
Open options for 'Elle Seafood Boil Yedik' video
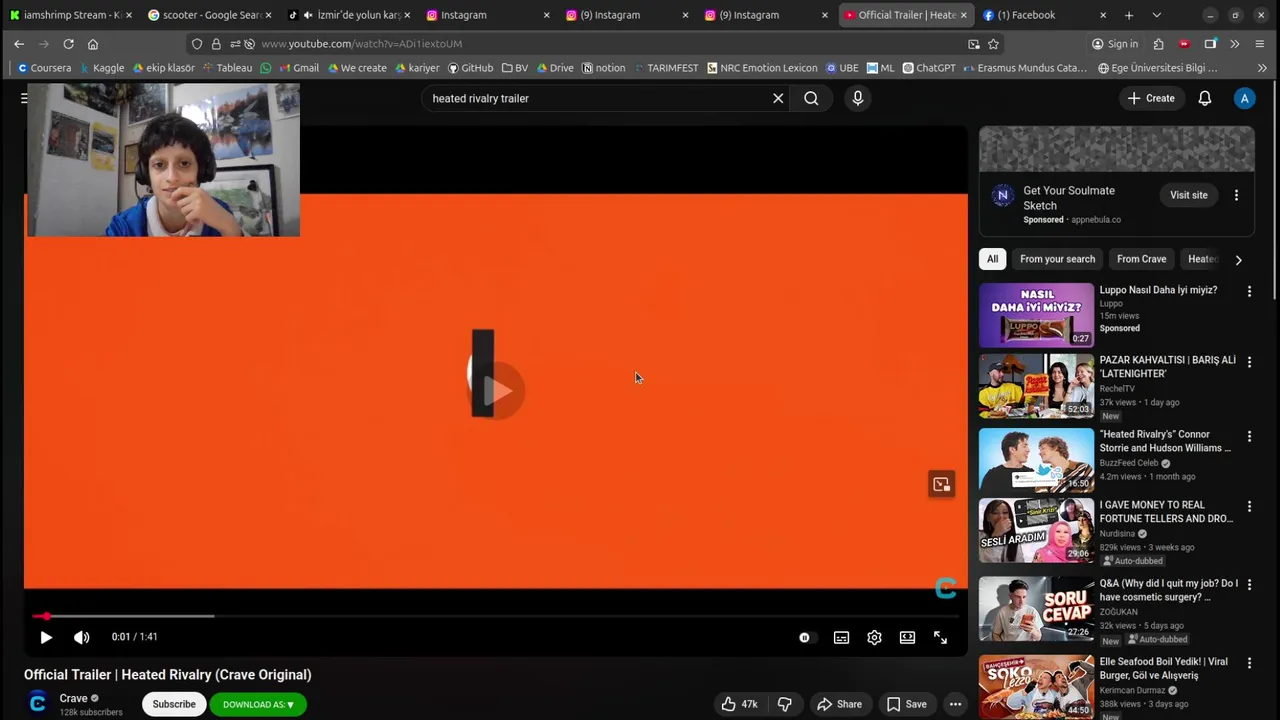1249,663
